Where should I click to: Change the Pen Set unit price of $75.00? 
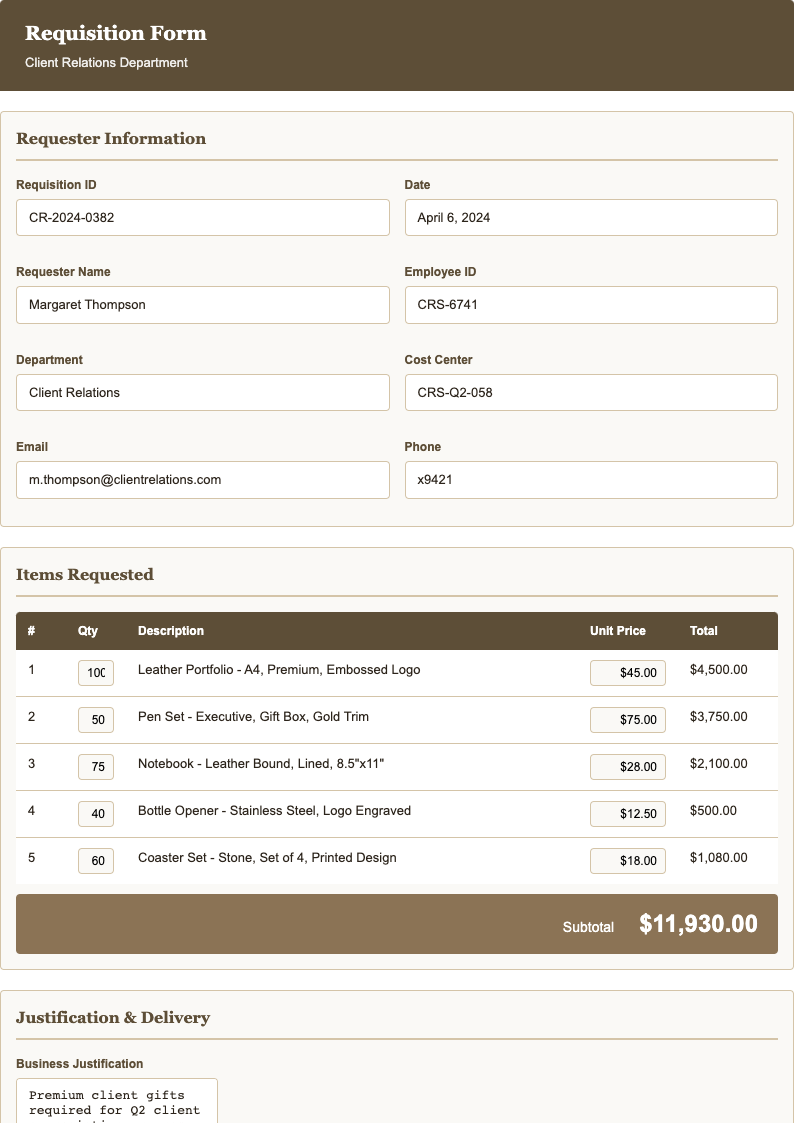(627, 719)
